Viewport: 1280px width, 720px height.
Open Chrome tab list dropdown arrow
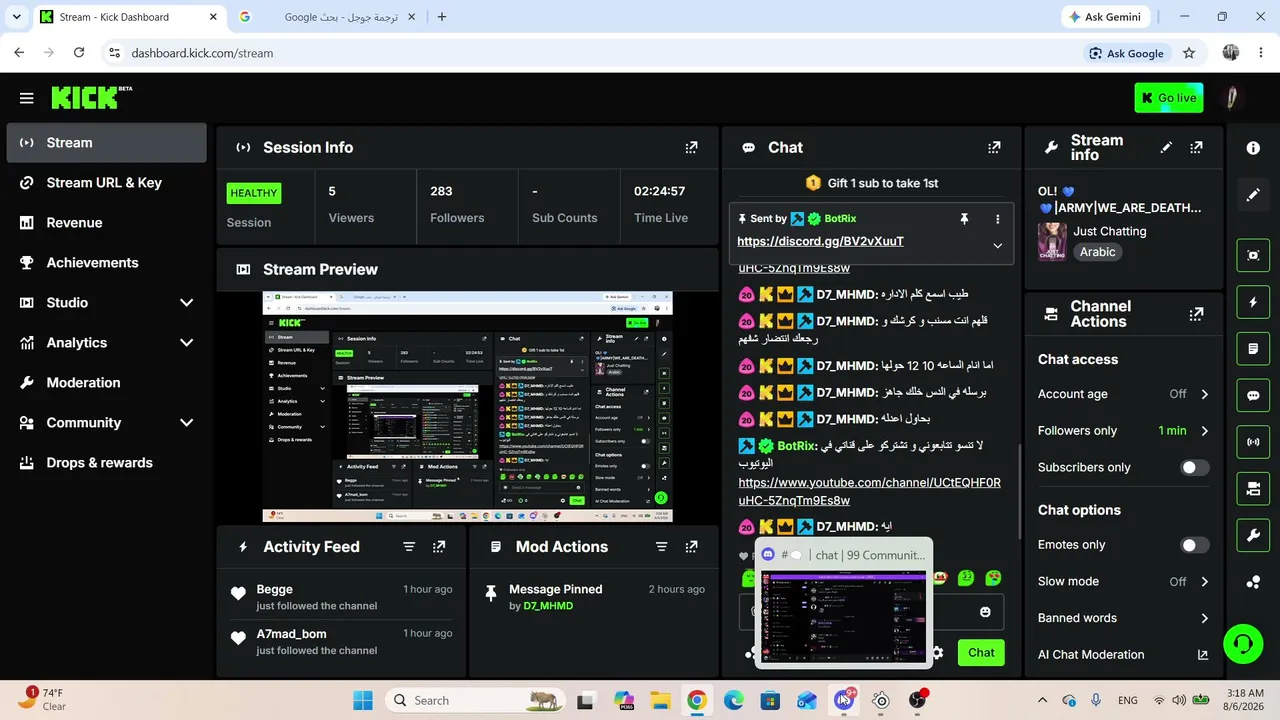(x=16, y=17)
